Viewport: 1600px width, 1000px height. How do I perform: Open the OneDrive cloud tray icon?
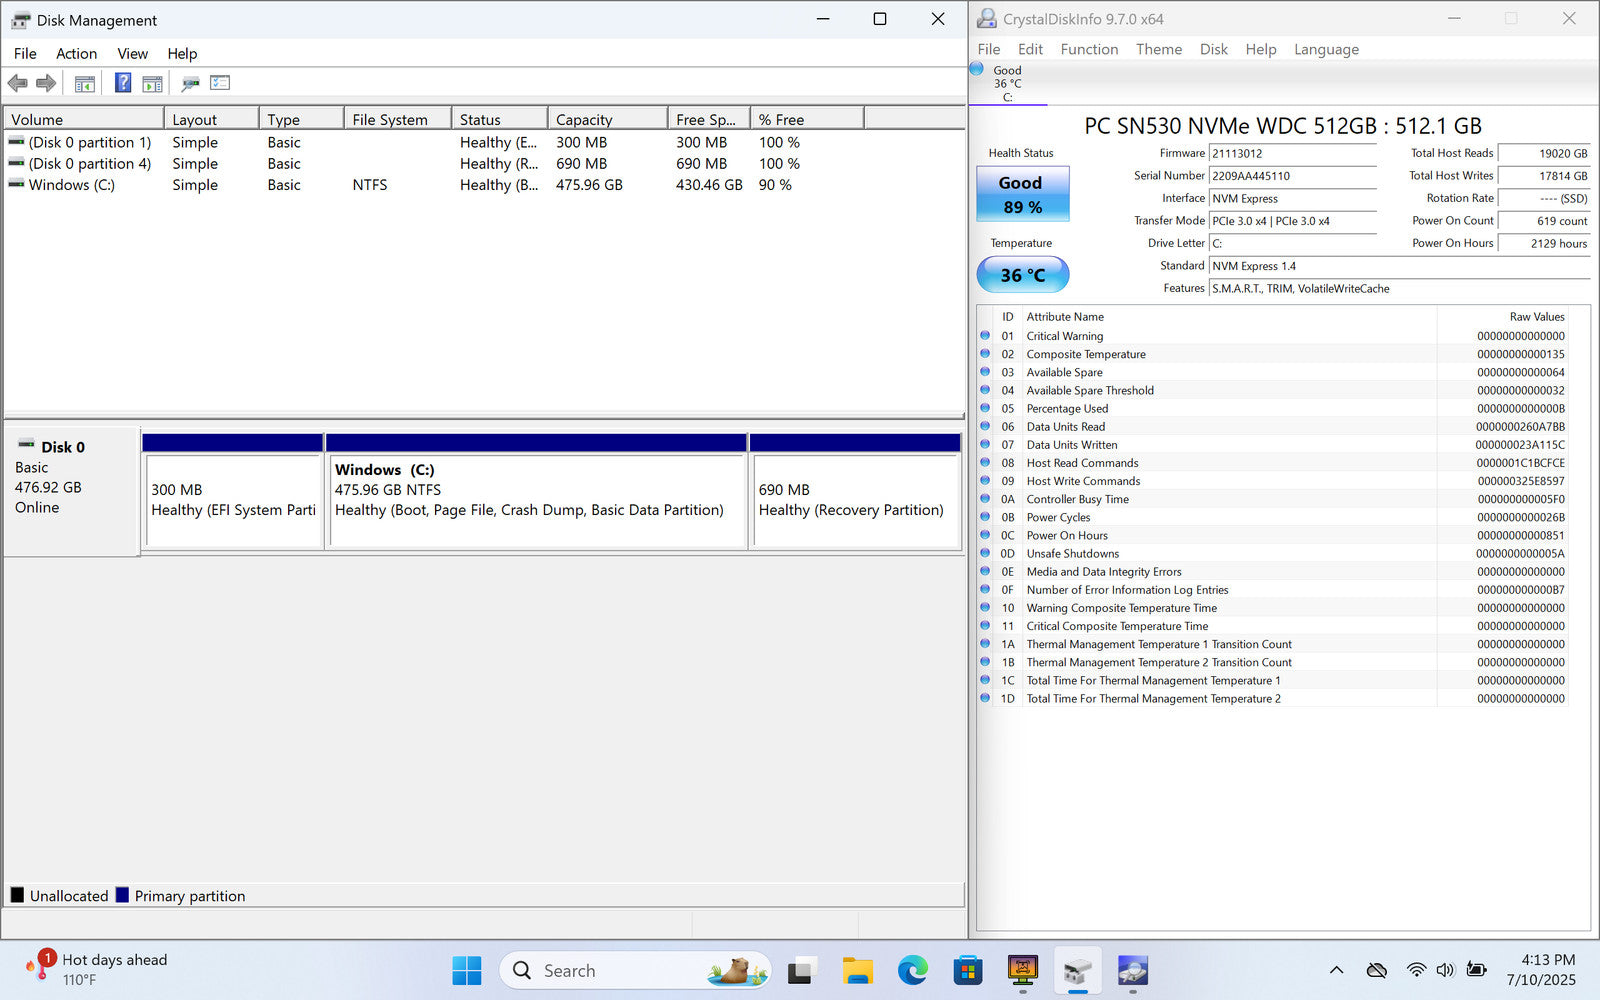click(1377, 970)
